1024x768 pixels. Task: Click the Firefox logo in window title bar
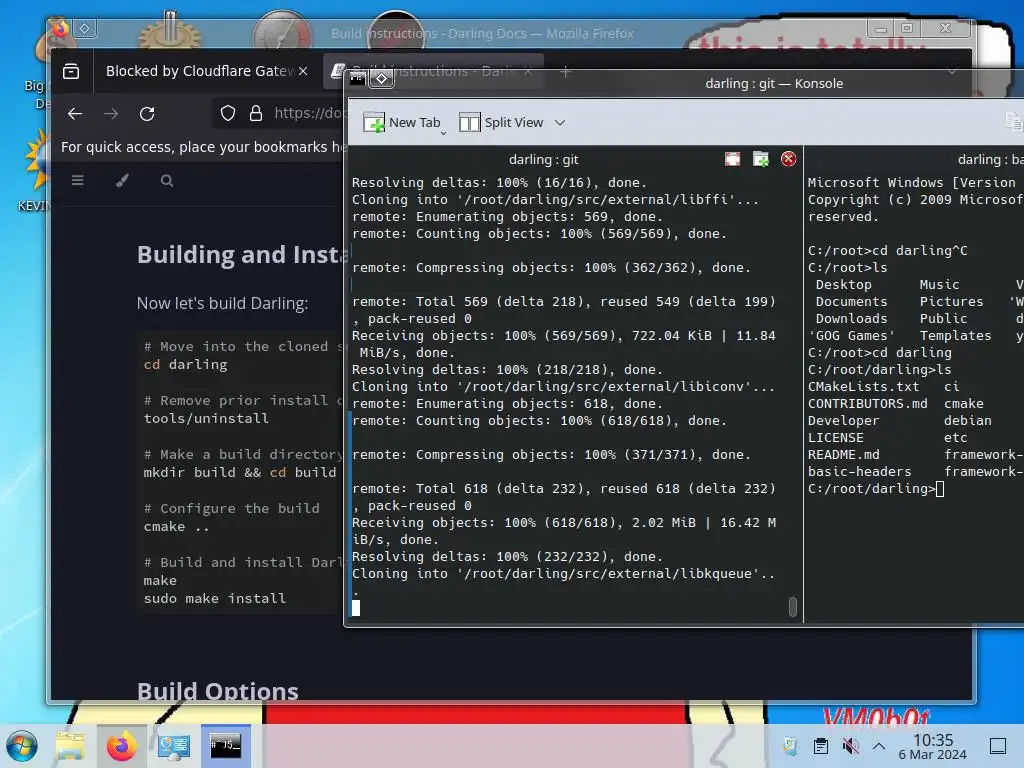click(61, 28)
